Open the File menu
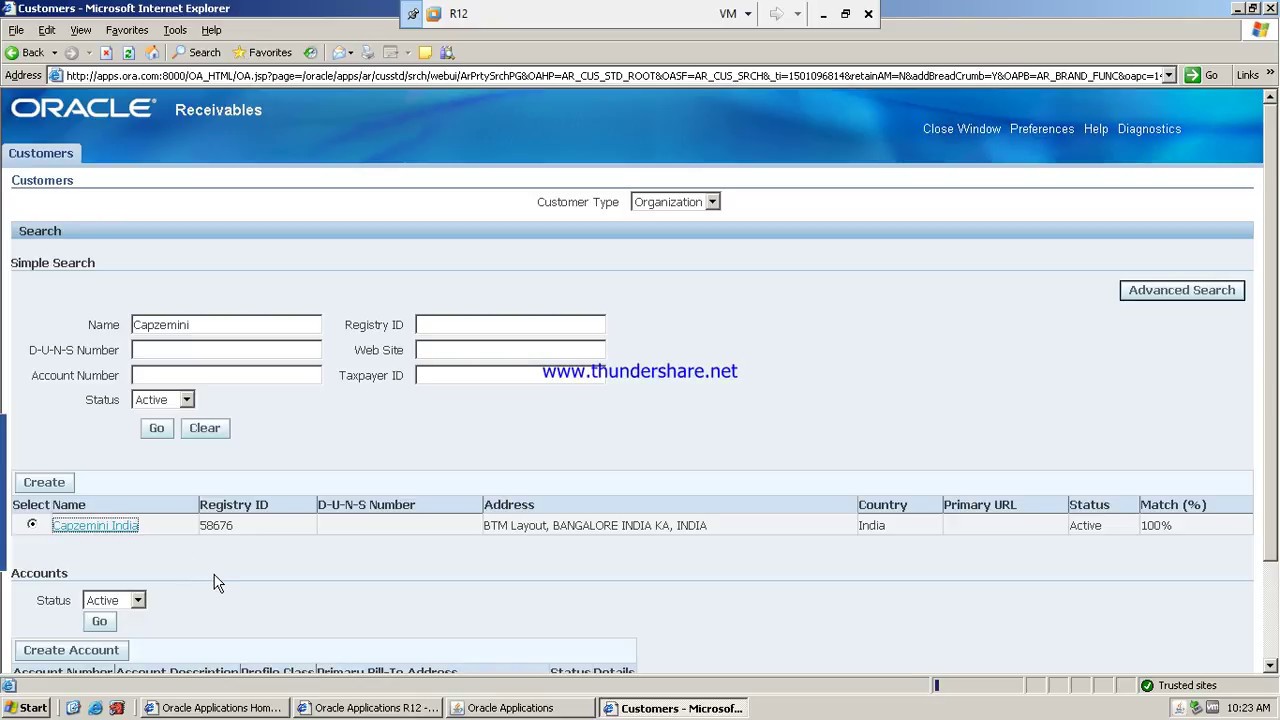Viewport: 1280px width, 720px height. coord(16,30)
